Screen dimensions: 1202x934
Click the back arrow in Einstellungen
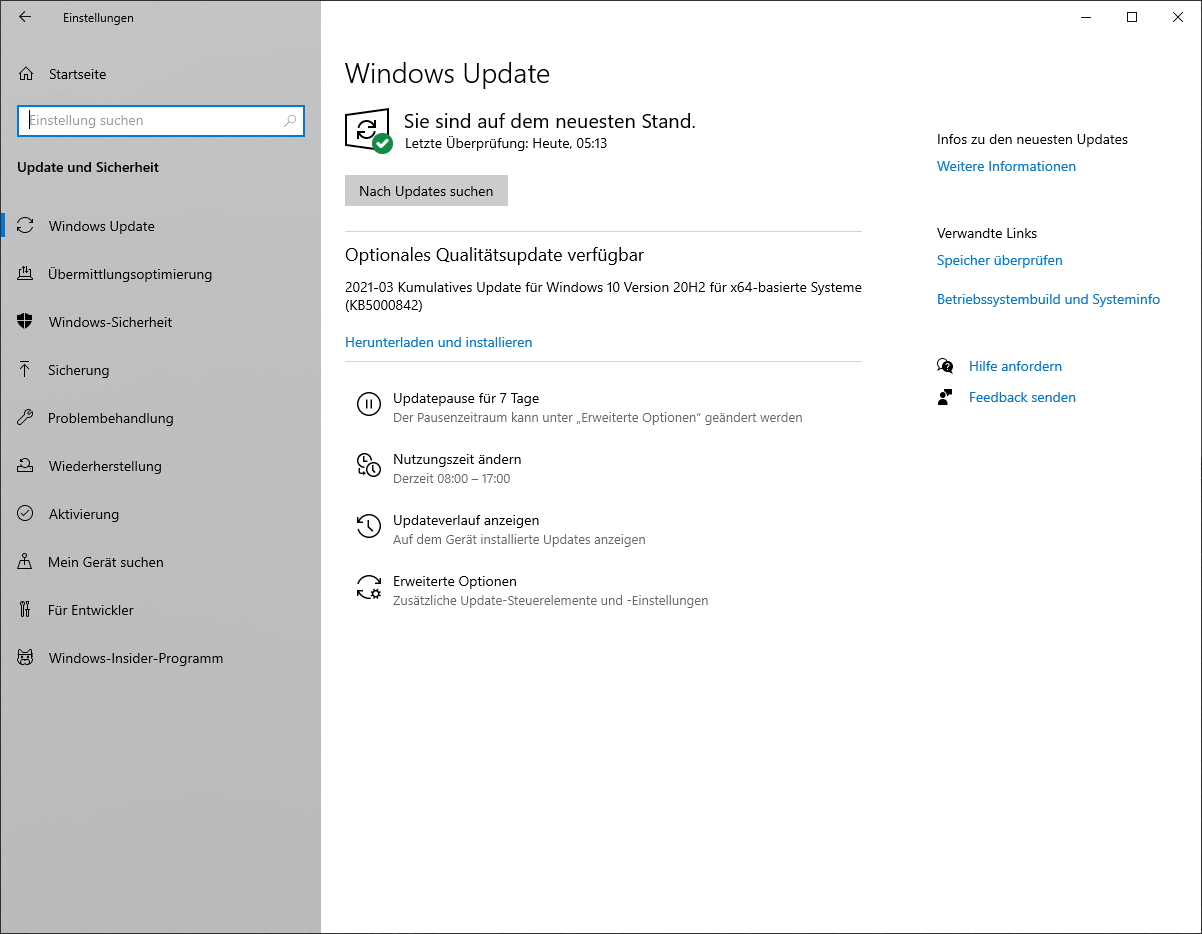[25, 17]
